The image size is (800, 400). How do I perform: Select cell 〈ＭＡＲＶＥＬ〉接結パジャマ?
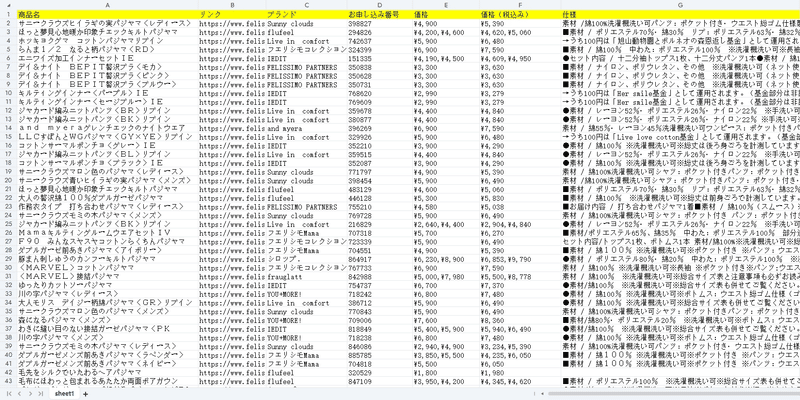click(x=108, y=276)
